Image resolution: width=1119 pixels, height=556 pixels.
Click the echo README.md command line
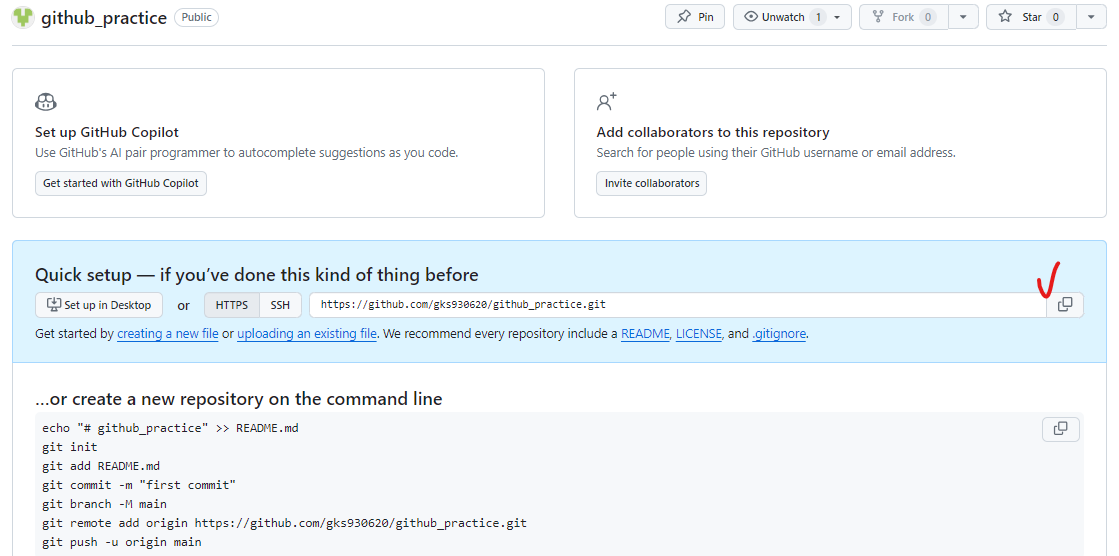[x=170, y=428]
